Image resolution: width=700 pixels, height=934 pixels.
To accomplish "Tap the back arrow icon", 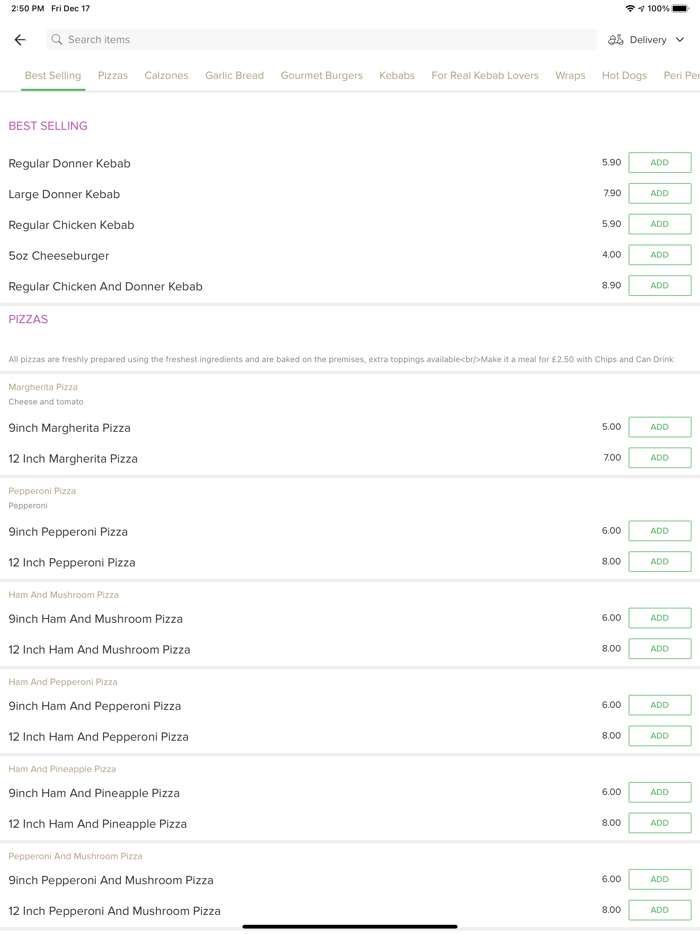I will coord(20,40).
